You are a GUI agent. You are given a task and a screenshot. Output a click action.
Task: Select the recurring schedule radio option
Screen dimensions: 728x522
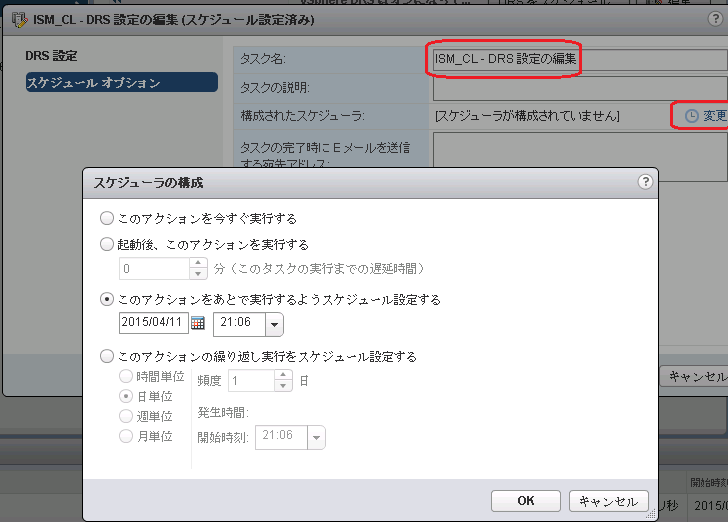click(x=107, y=356)
